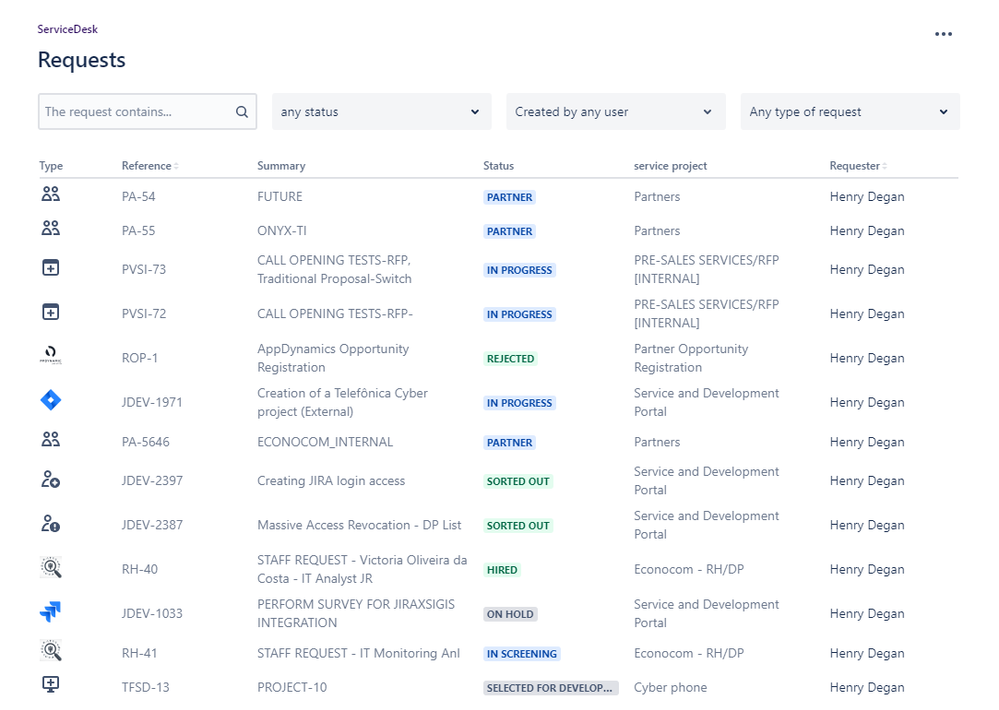The image size is (999, 710).
Task: Open the more options ellipsis menu
Action: click(943, 34)
